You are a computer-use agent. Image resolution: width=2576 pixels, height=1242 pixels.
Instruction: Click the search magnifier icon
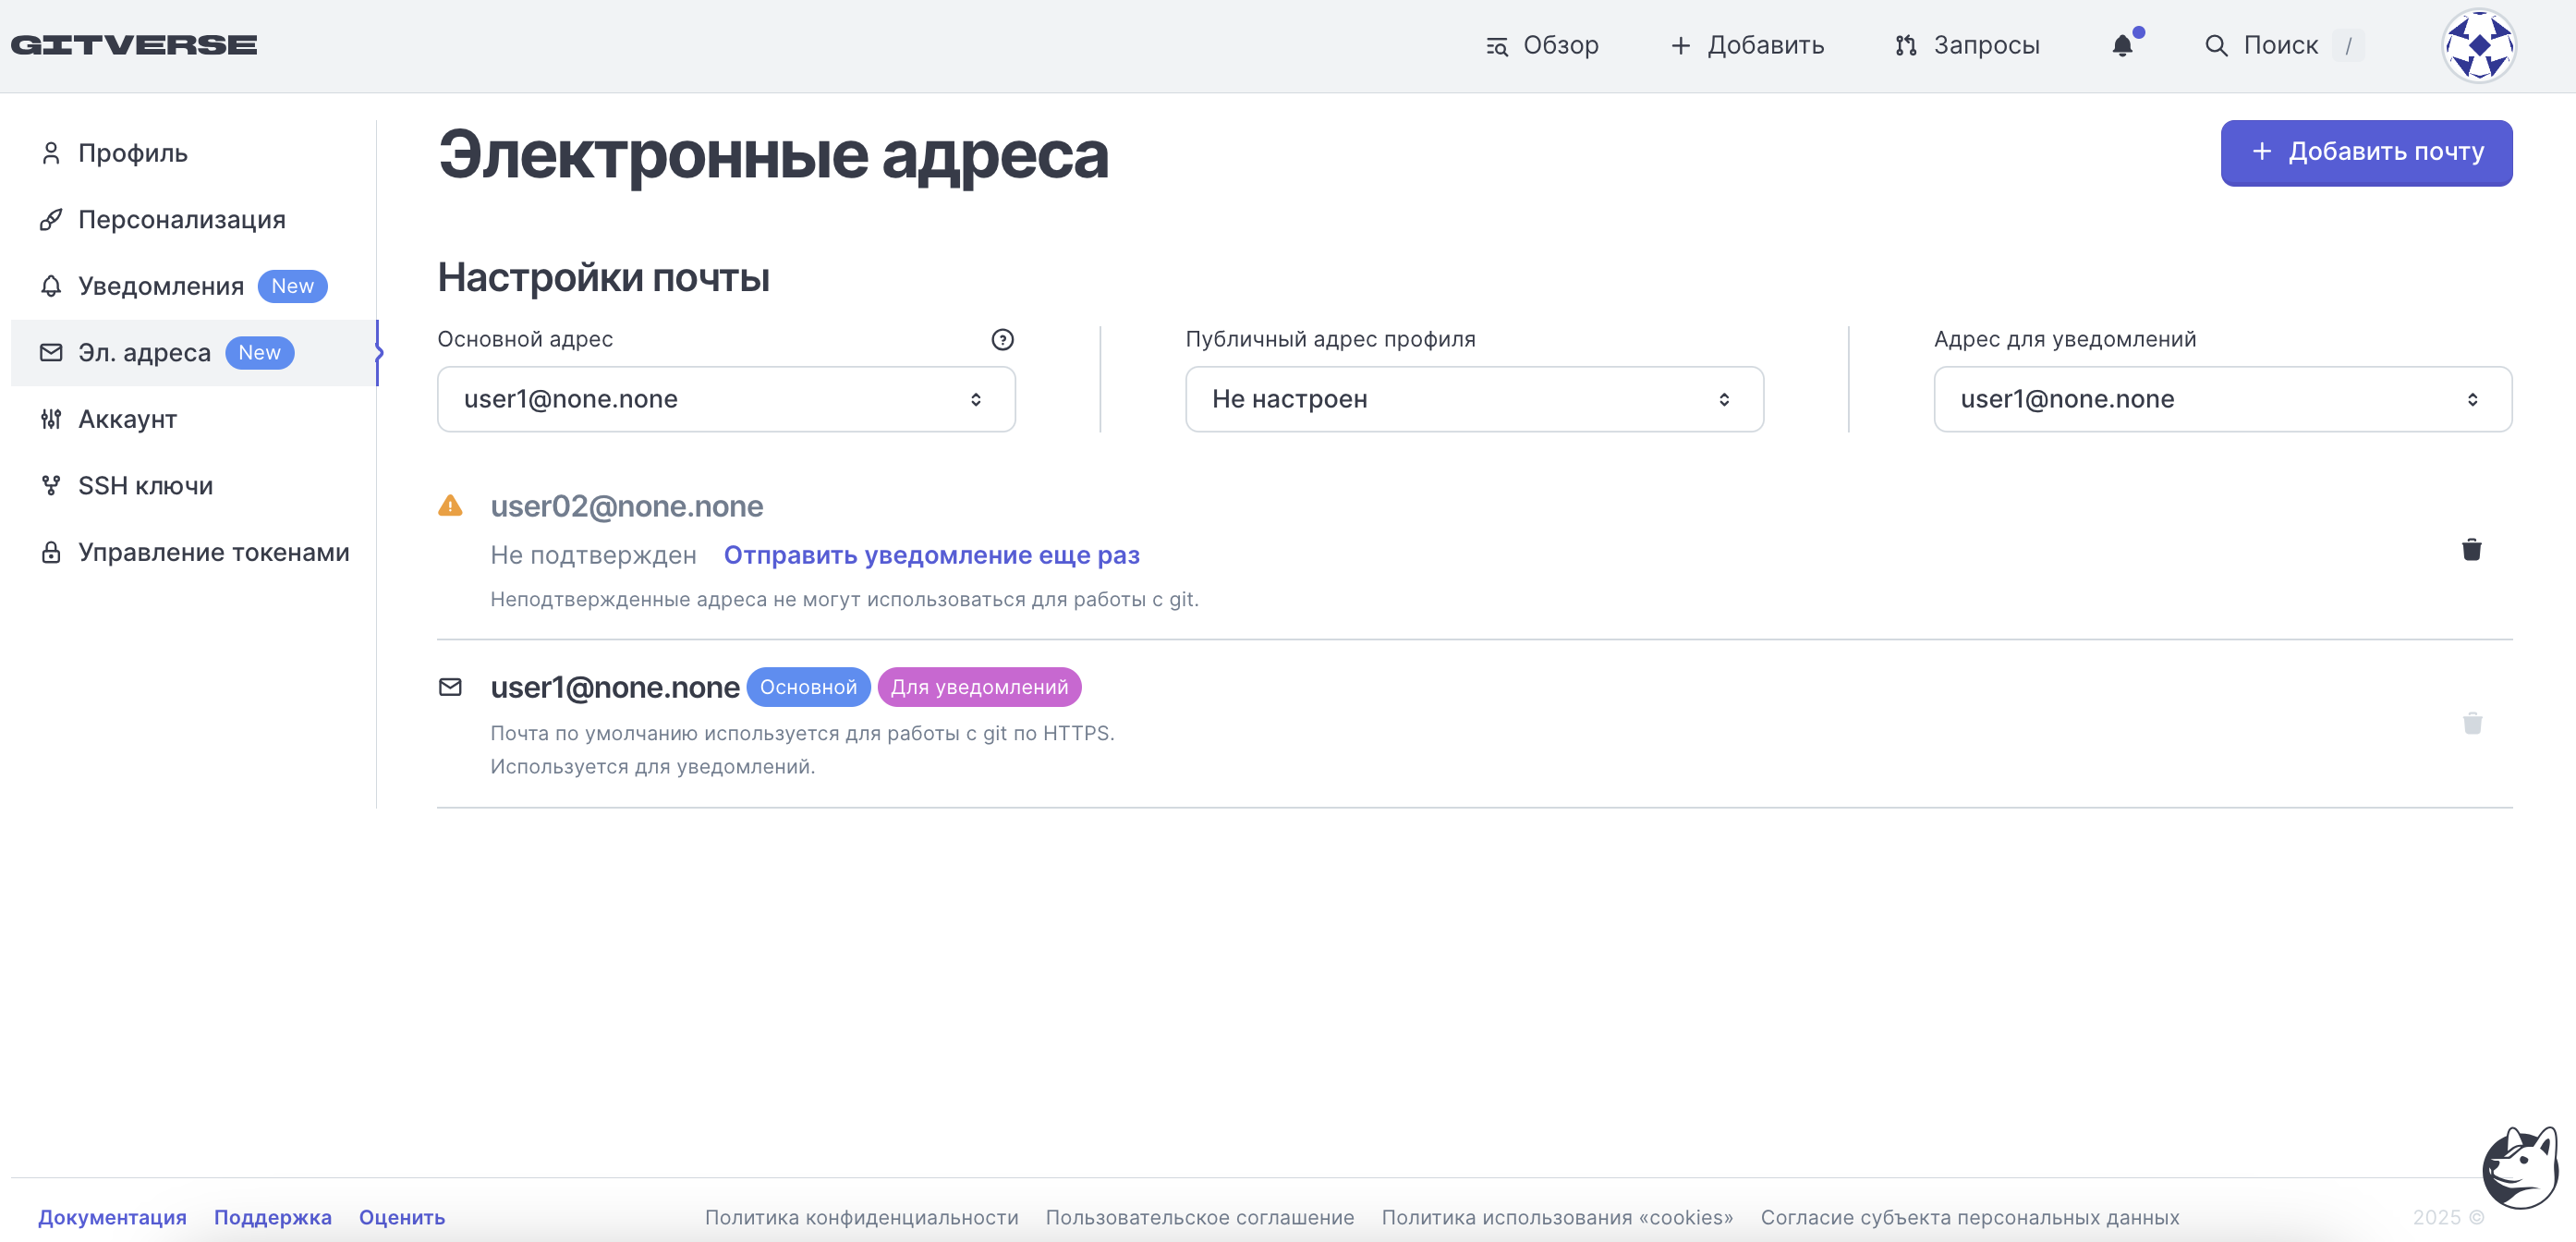(x=2216, y=45)
